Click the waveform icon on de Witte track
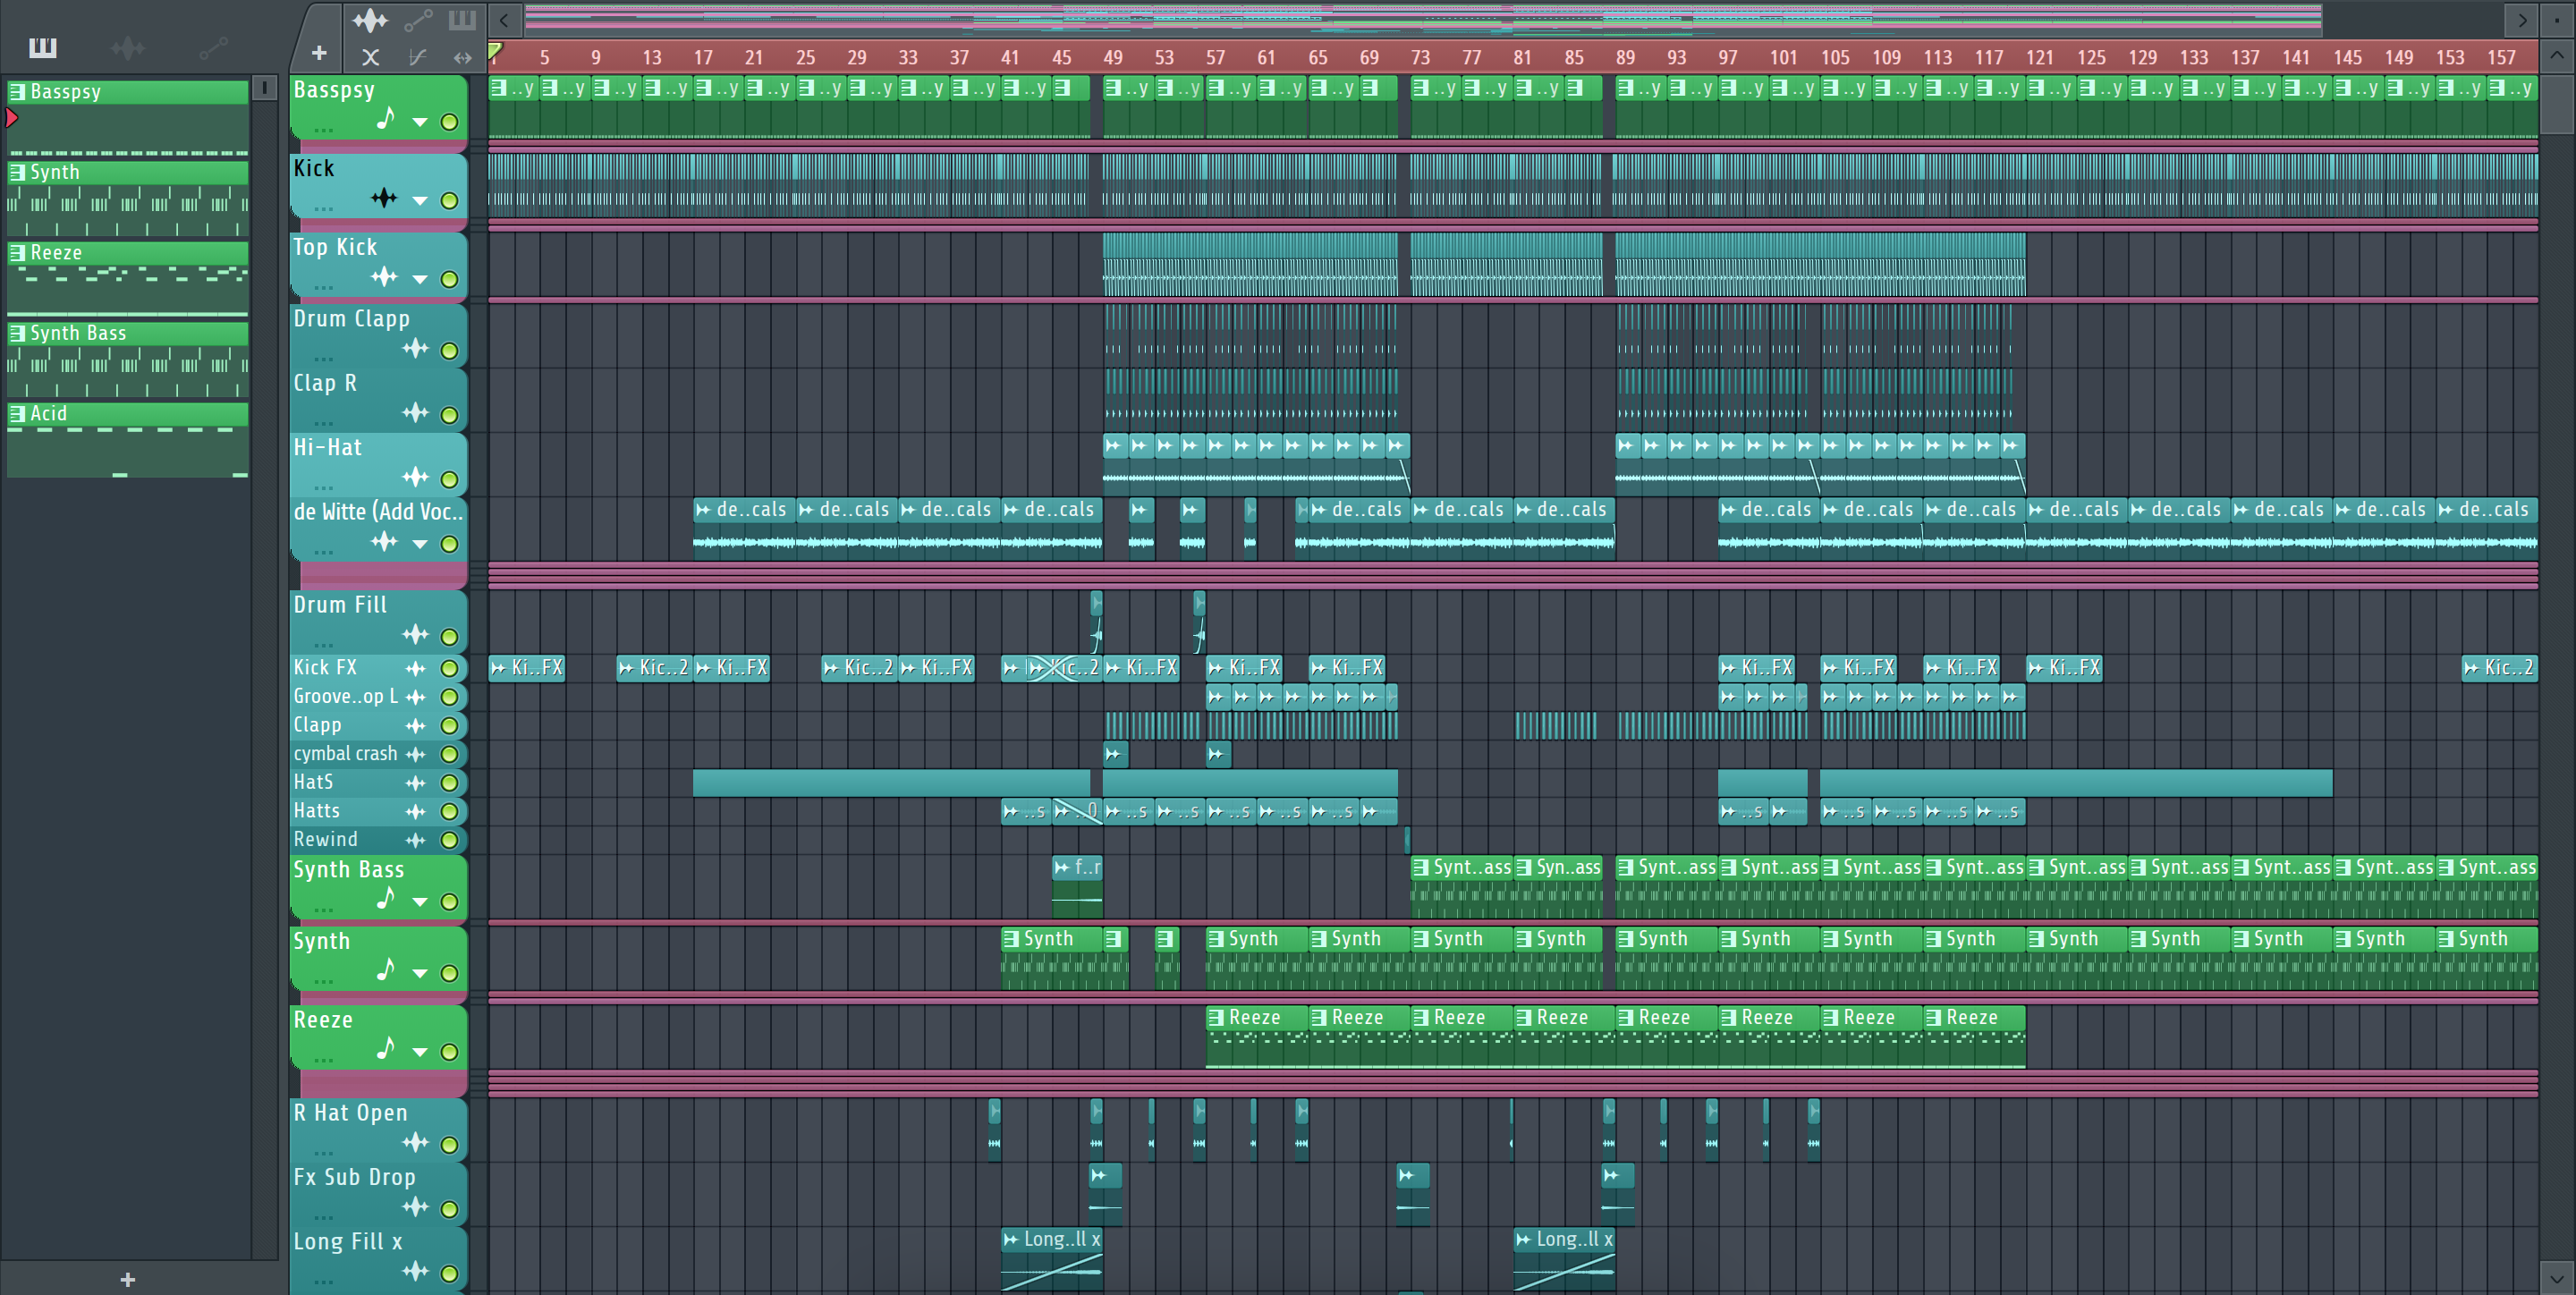The height and width of the screenshot is (1295, 2576). 384,542
